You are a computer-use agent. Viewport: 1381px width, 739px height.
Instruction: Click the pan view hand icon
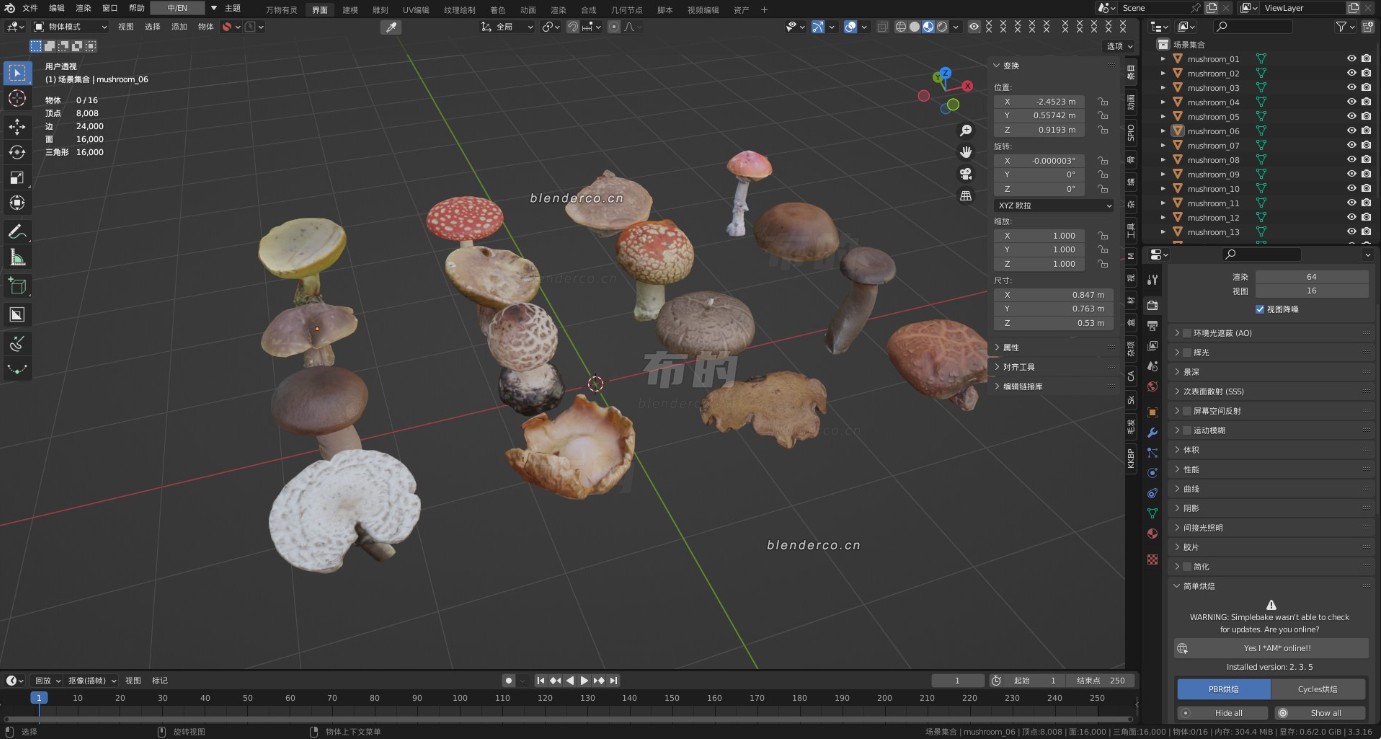click(x=966, y=152)
